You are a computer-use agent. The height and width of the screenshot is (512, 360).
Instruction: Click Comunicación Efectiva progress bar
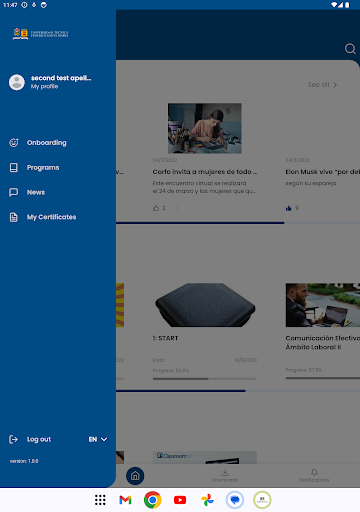point(323,378)
